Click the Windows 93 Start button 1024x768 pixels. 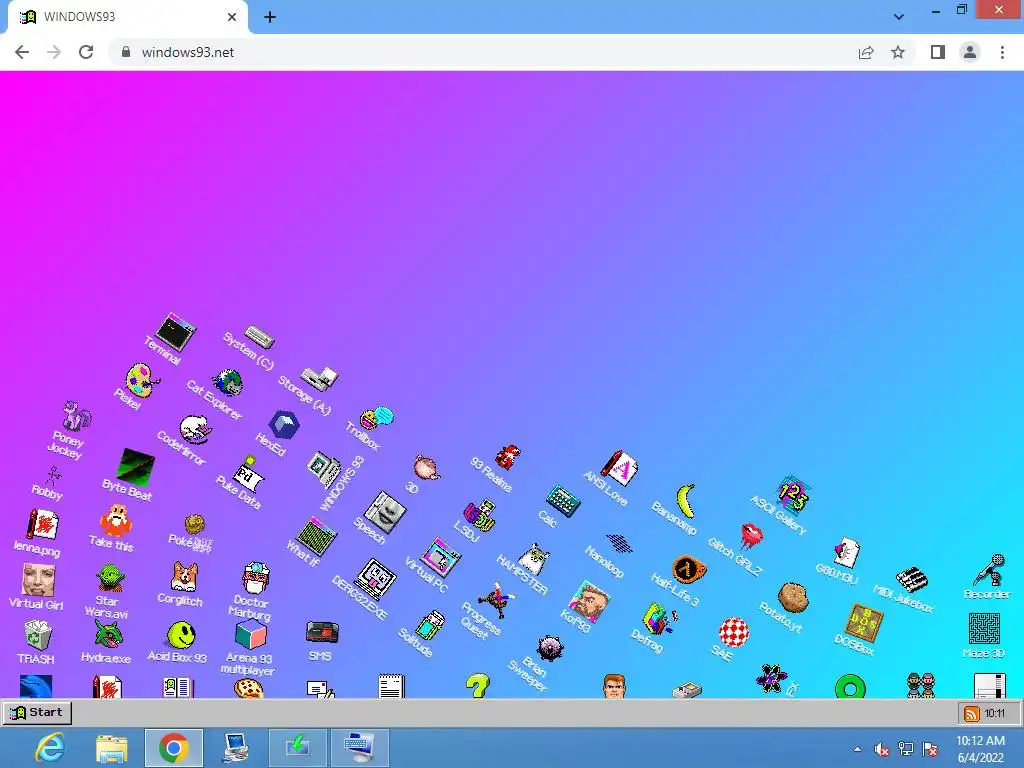(37, 712)
